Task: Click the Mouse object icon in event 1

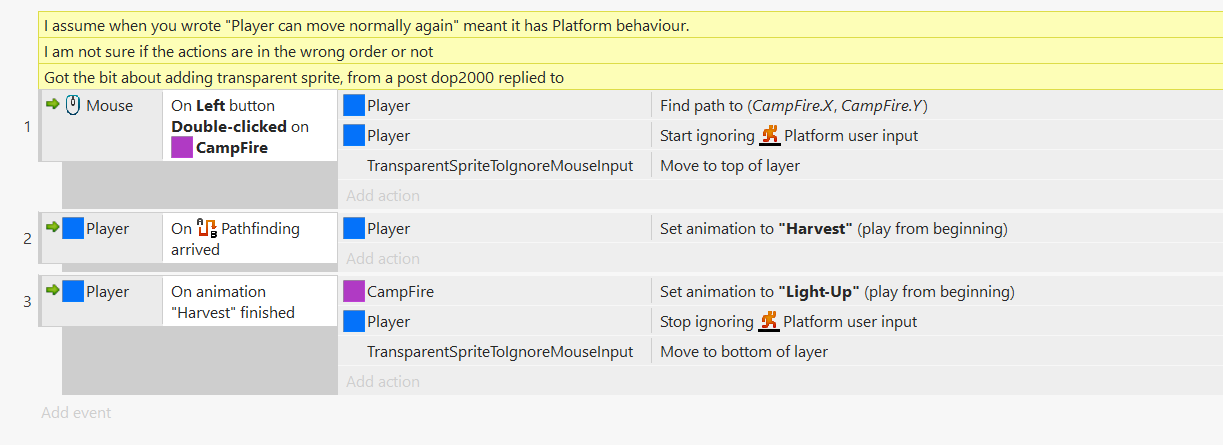Action: 73,105
